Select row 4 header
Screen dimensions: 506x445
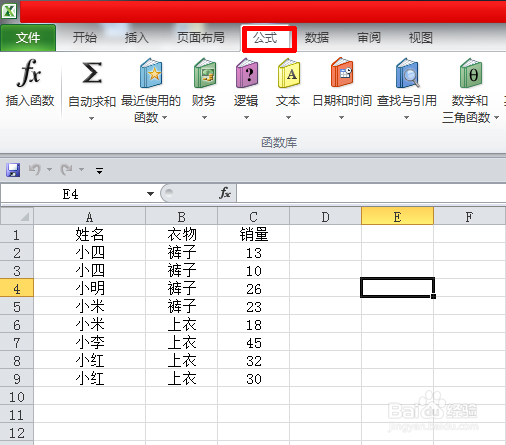coord(17,289)
